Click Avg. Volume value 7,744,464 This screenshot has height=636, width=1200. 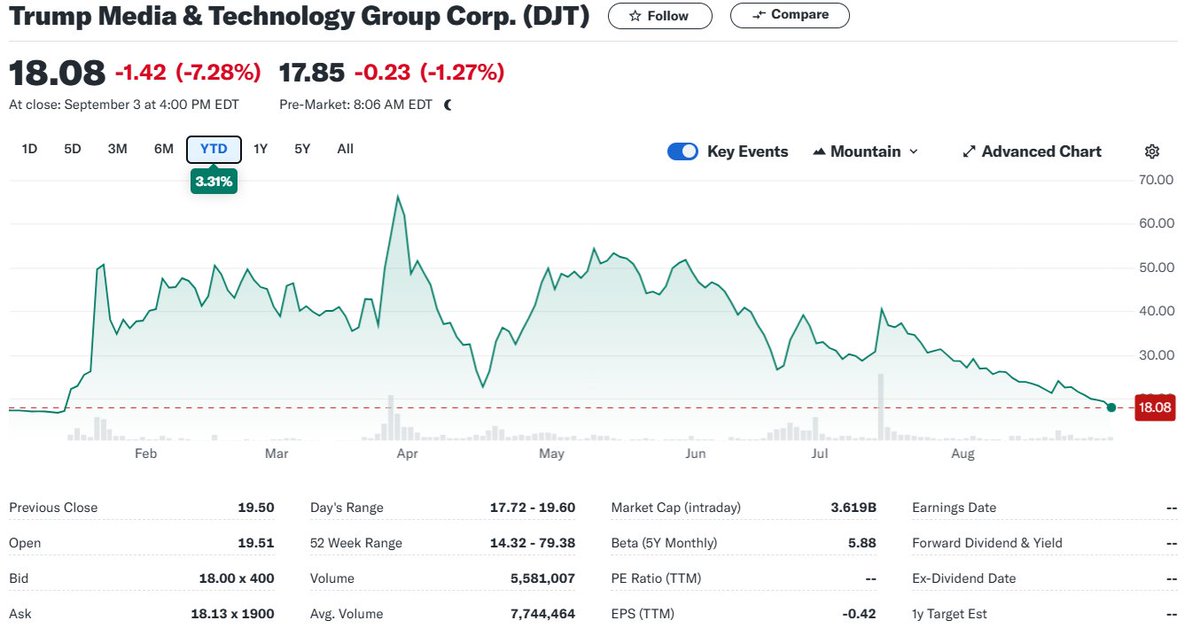tap(541, 614)
